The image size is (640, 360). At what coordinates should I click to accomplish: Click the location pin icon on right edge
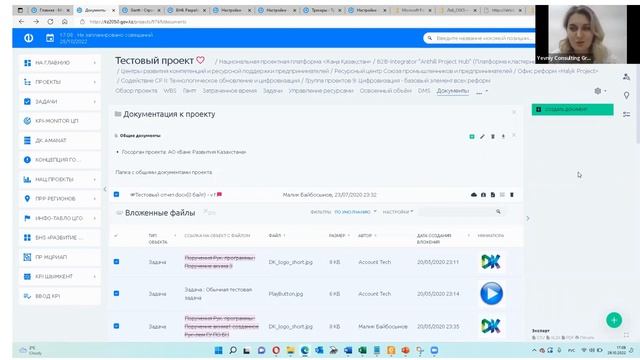(627, 96)
